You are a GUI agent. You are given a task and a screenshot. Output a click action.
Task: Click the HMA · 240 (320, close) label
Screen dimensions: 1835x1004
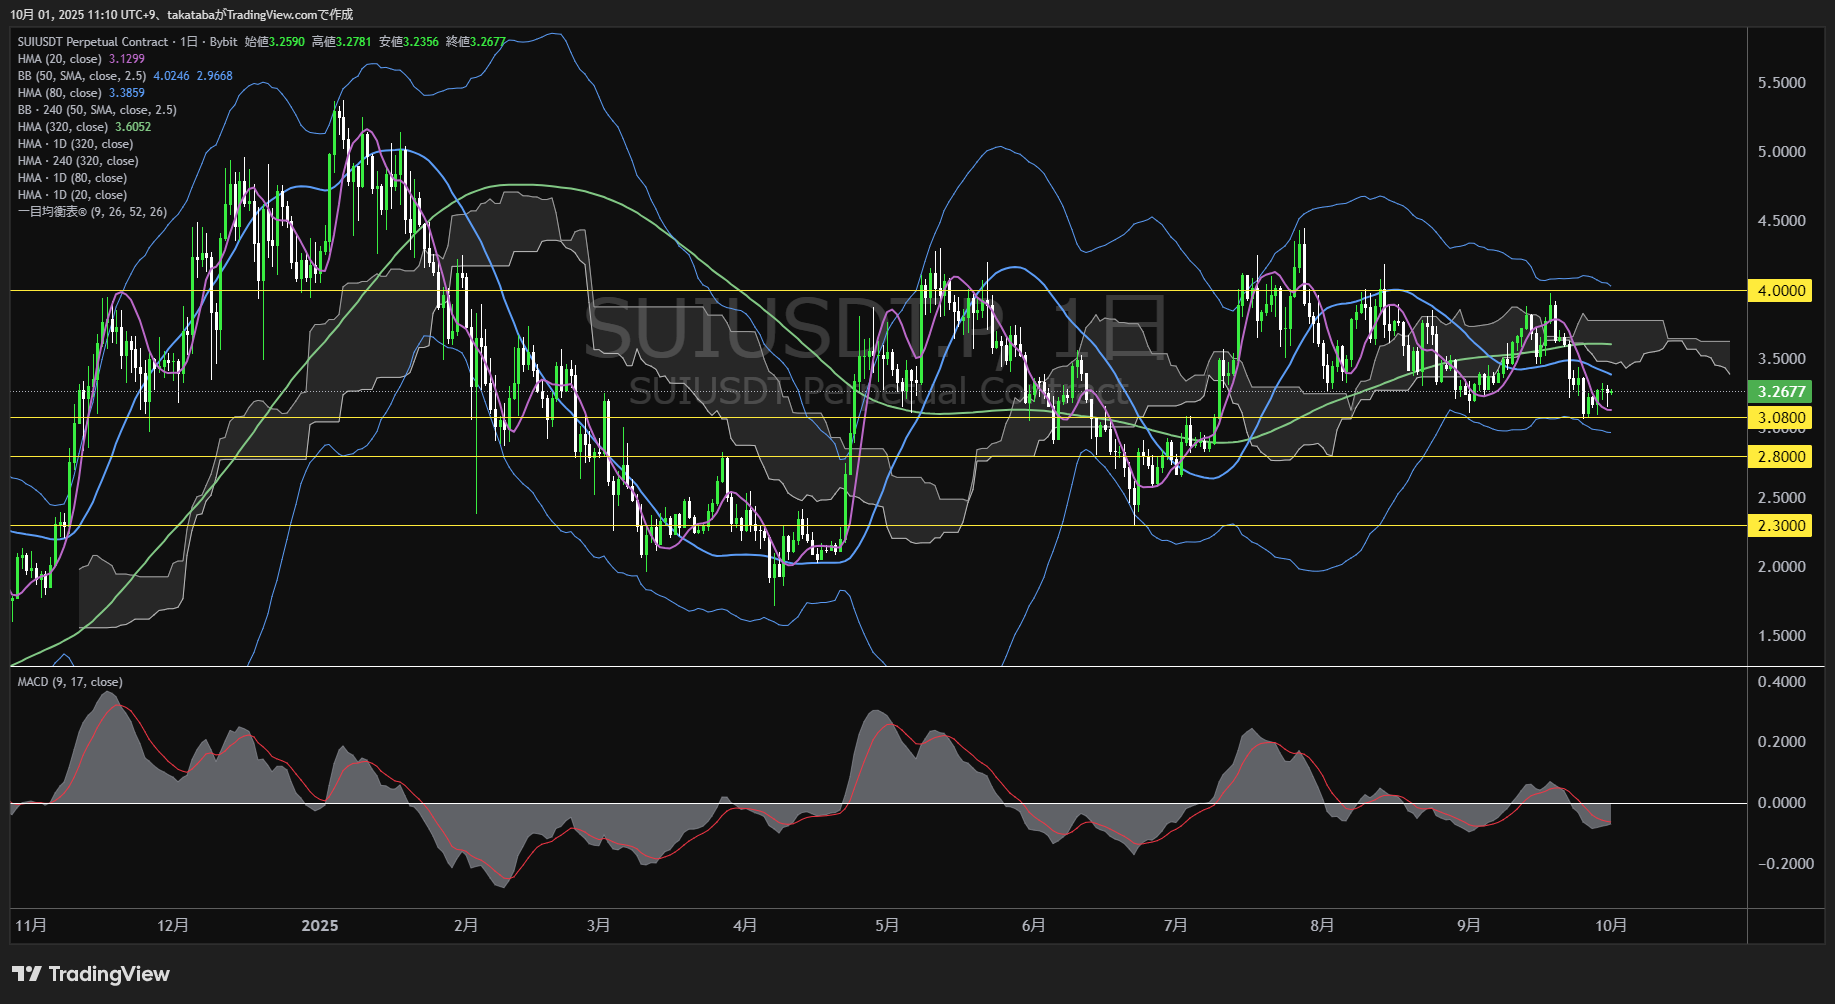coord(77,161)
